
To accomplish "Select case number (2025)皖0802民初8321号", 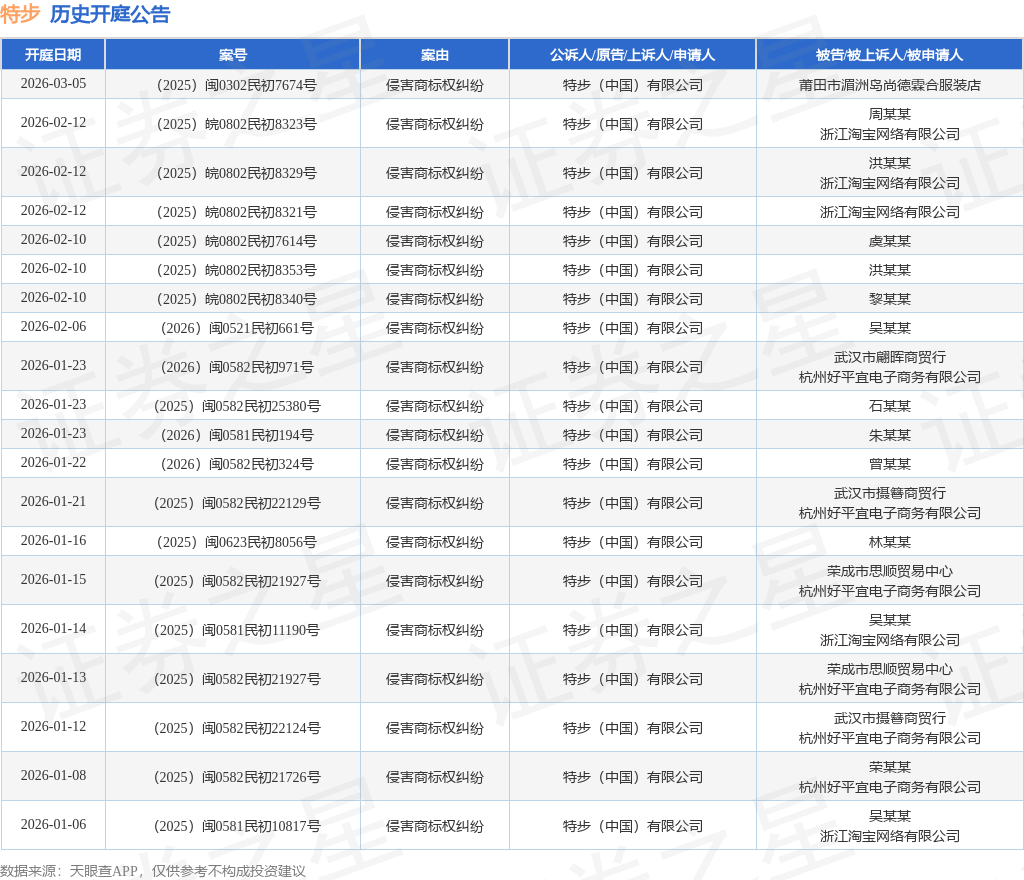I will (x=236, y=212).
